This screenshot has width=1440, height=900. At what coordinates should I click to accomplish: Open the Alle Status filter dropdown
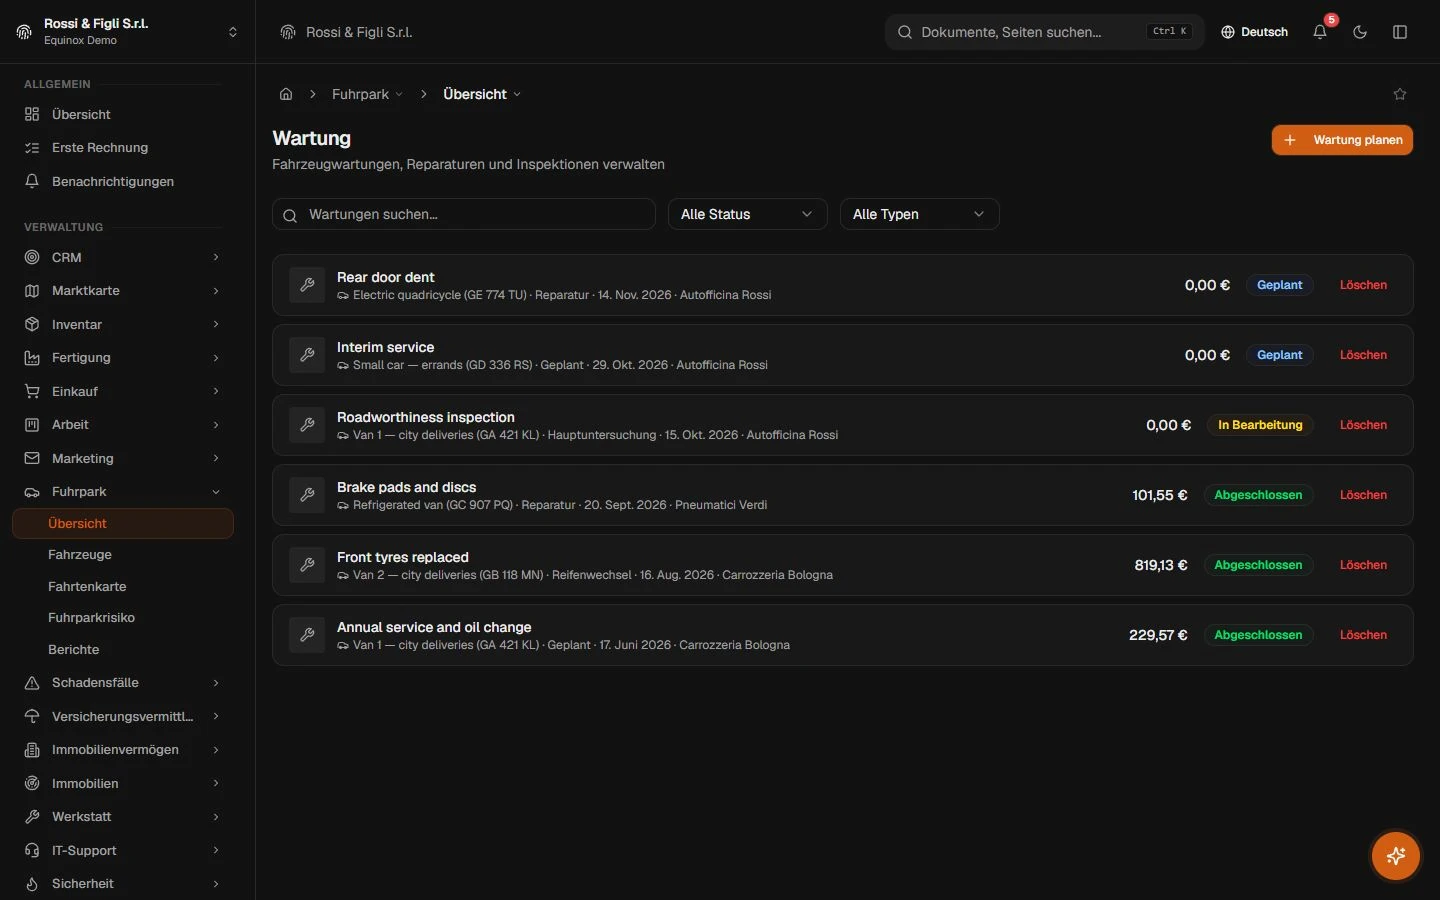[x=747, y=214]
